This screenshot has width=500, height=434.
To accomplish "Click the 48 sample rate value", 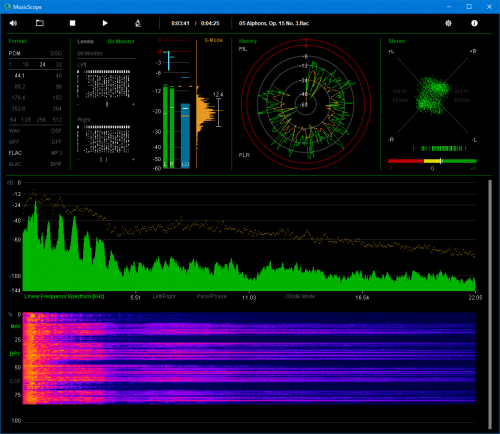I will (59, 76).
